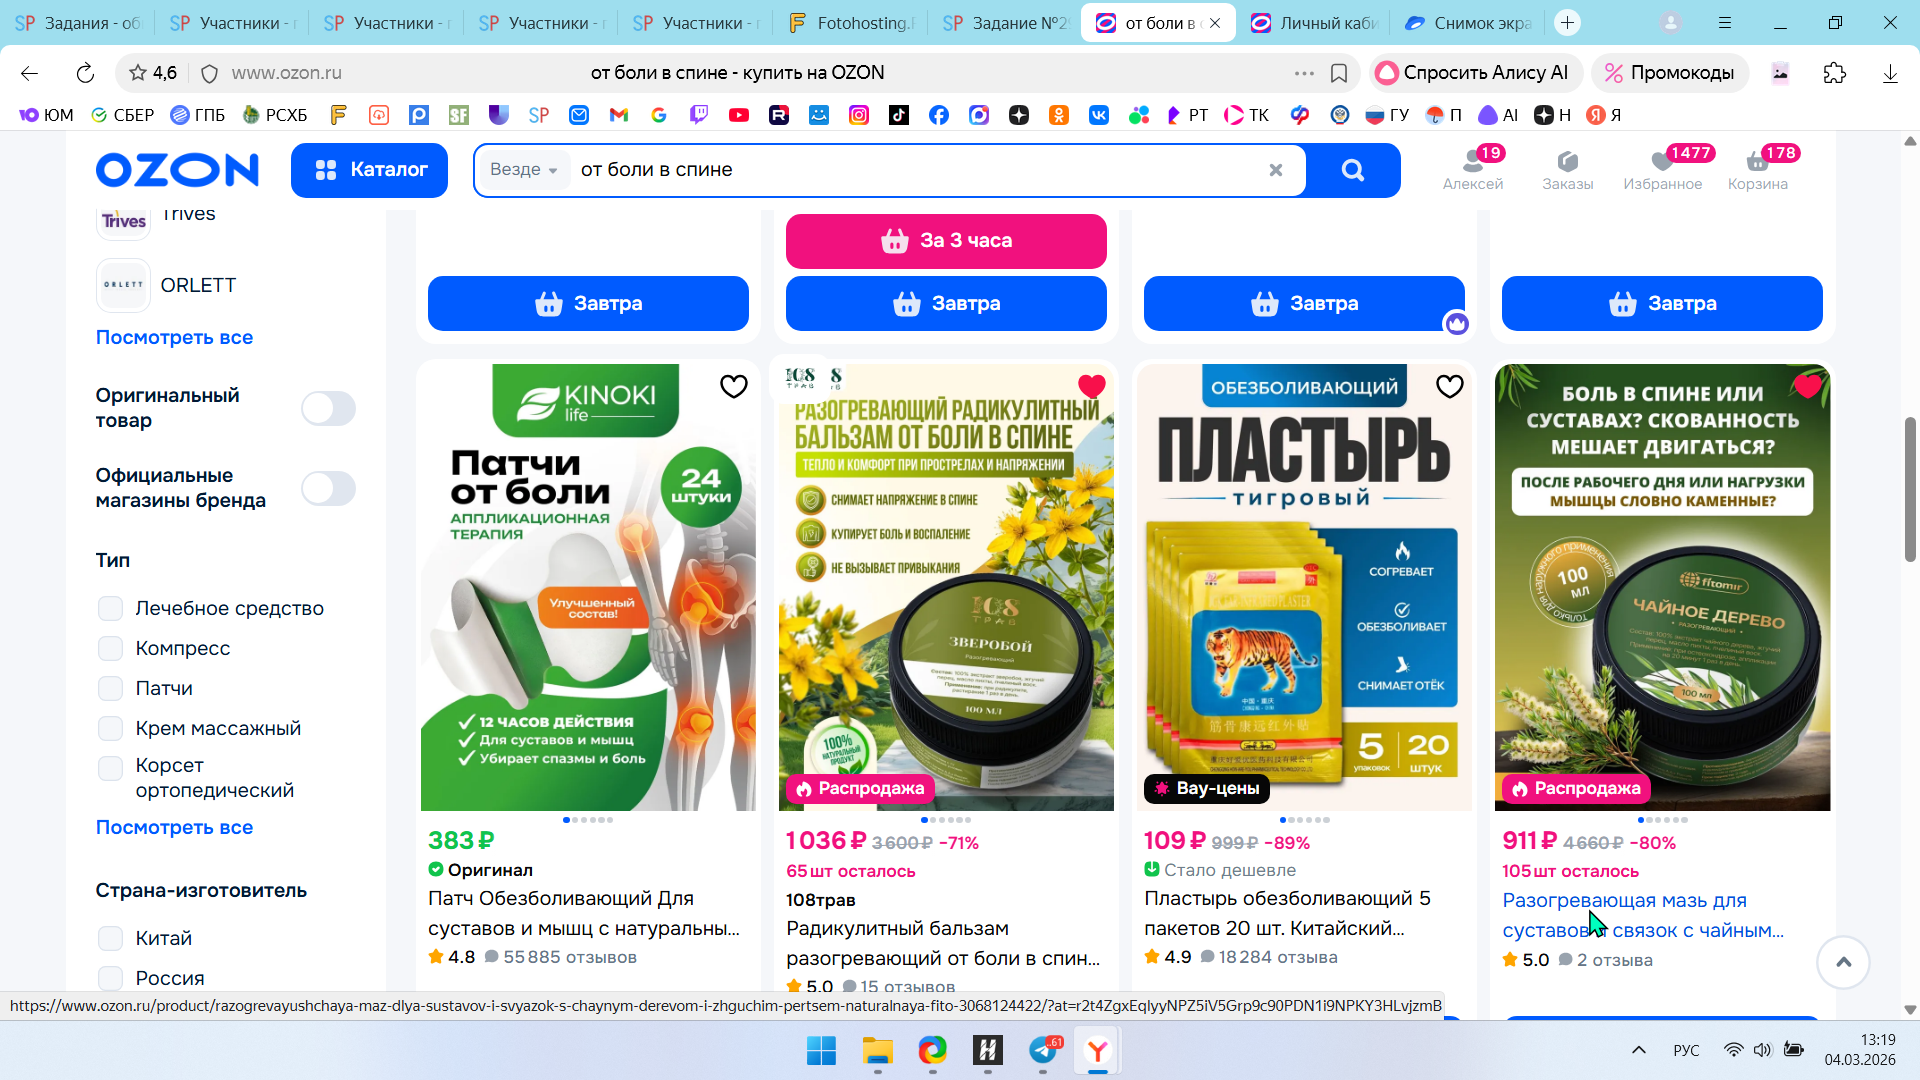Clear search text with X icon
This screenshot has width=1920, height=1080.
point(1275,170)
